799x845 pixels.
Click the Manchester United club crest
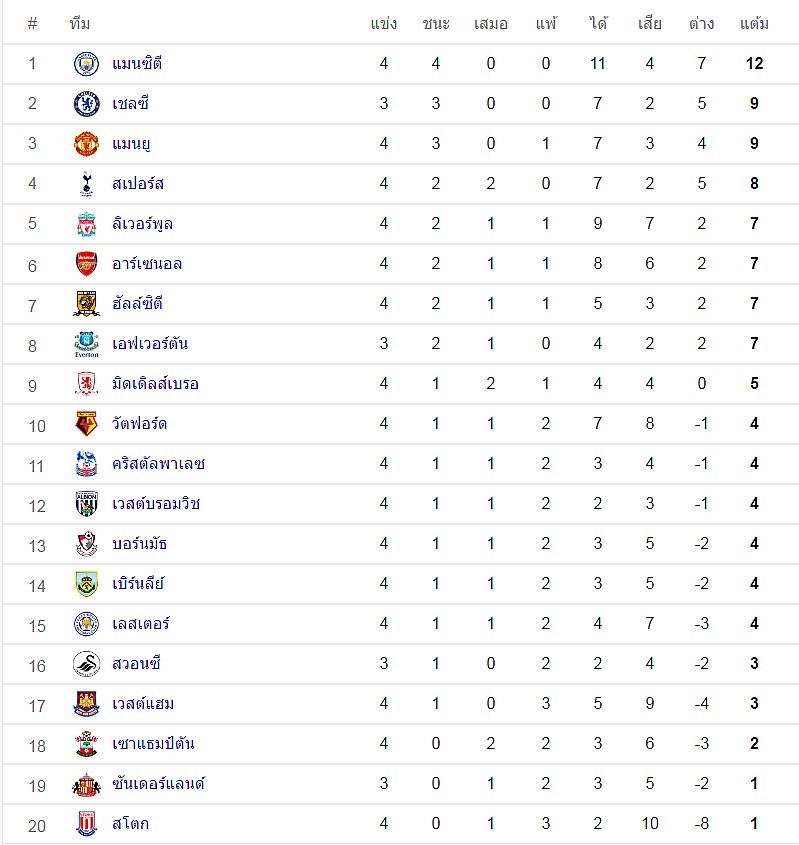86,144
